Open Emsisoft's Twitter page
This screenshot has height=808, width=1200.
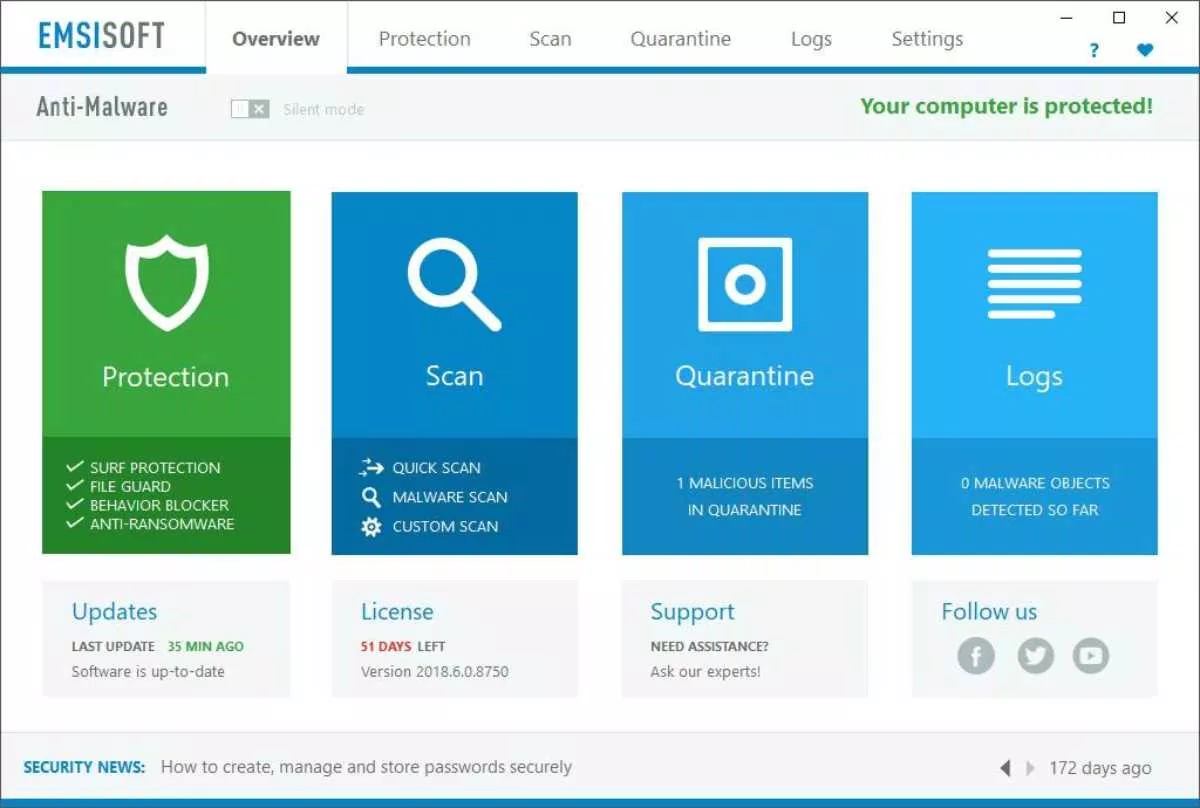(x=1036, y=656)
